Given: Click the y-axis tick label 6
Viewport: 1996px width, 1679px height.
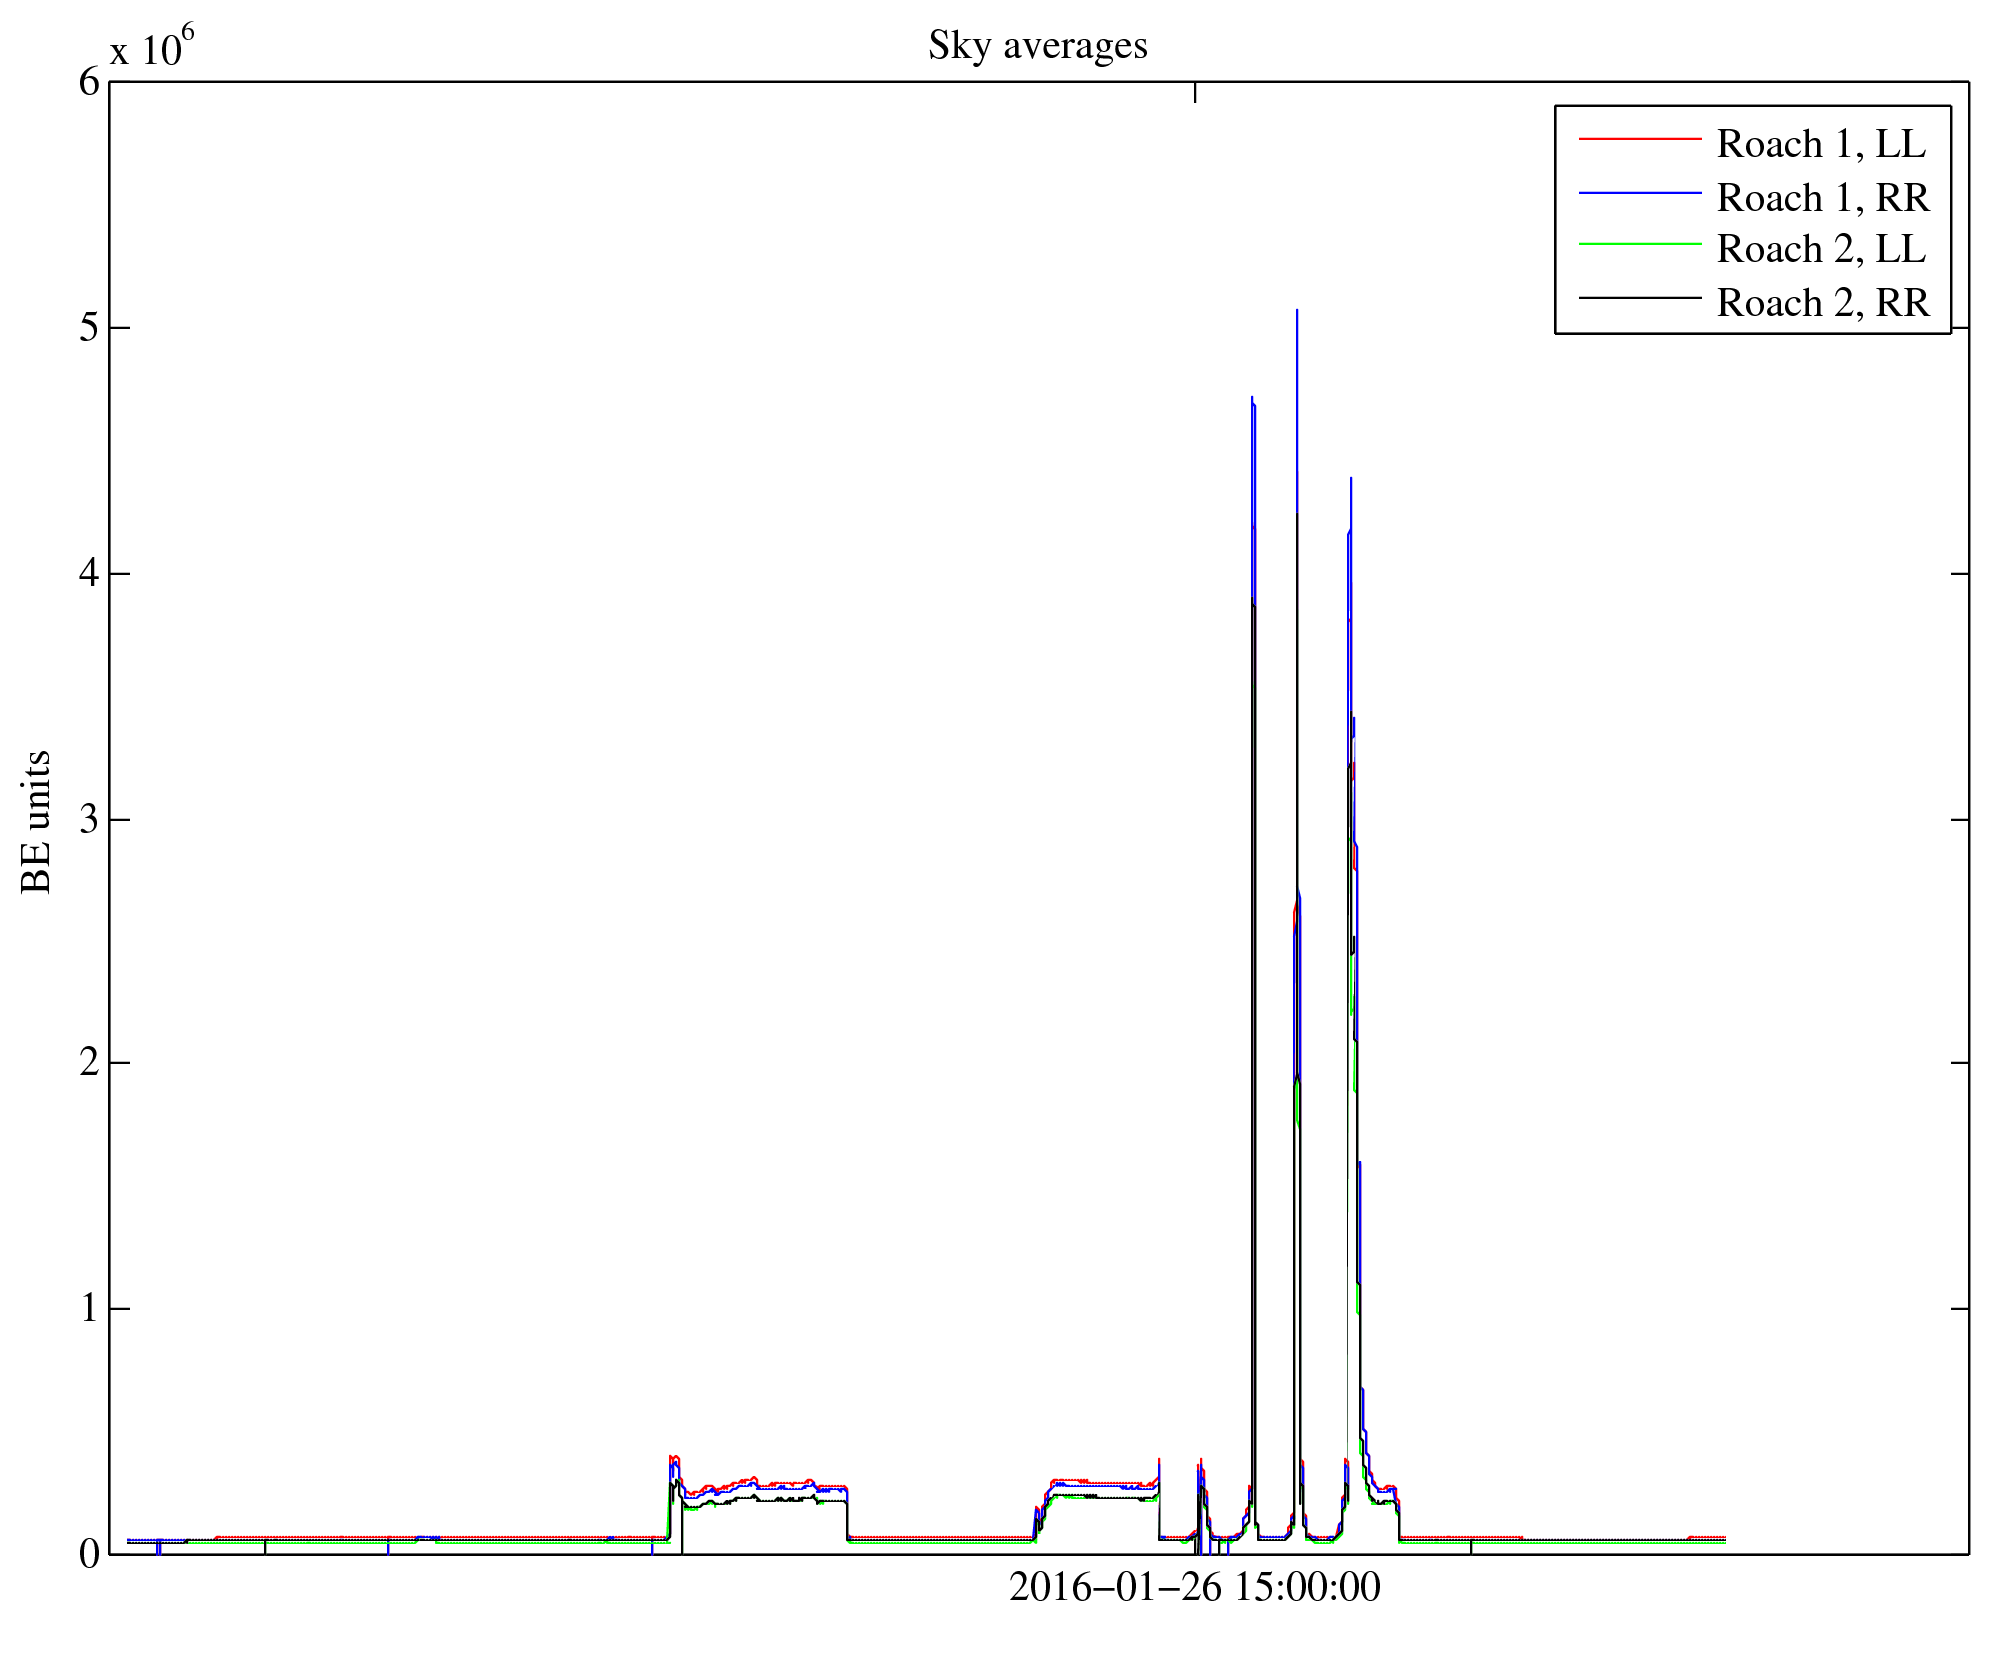Looking at the screenshot, I should pyautogui.click(x=90, y=82).
